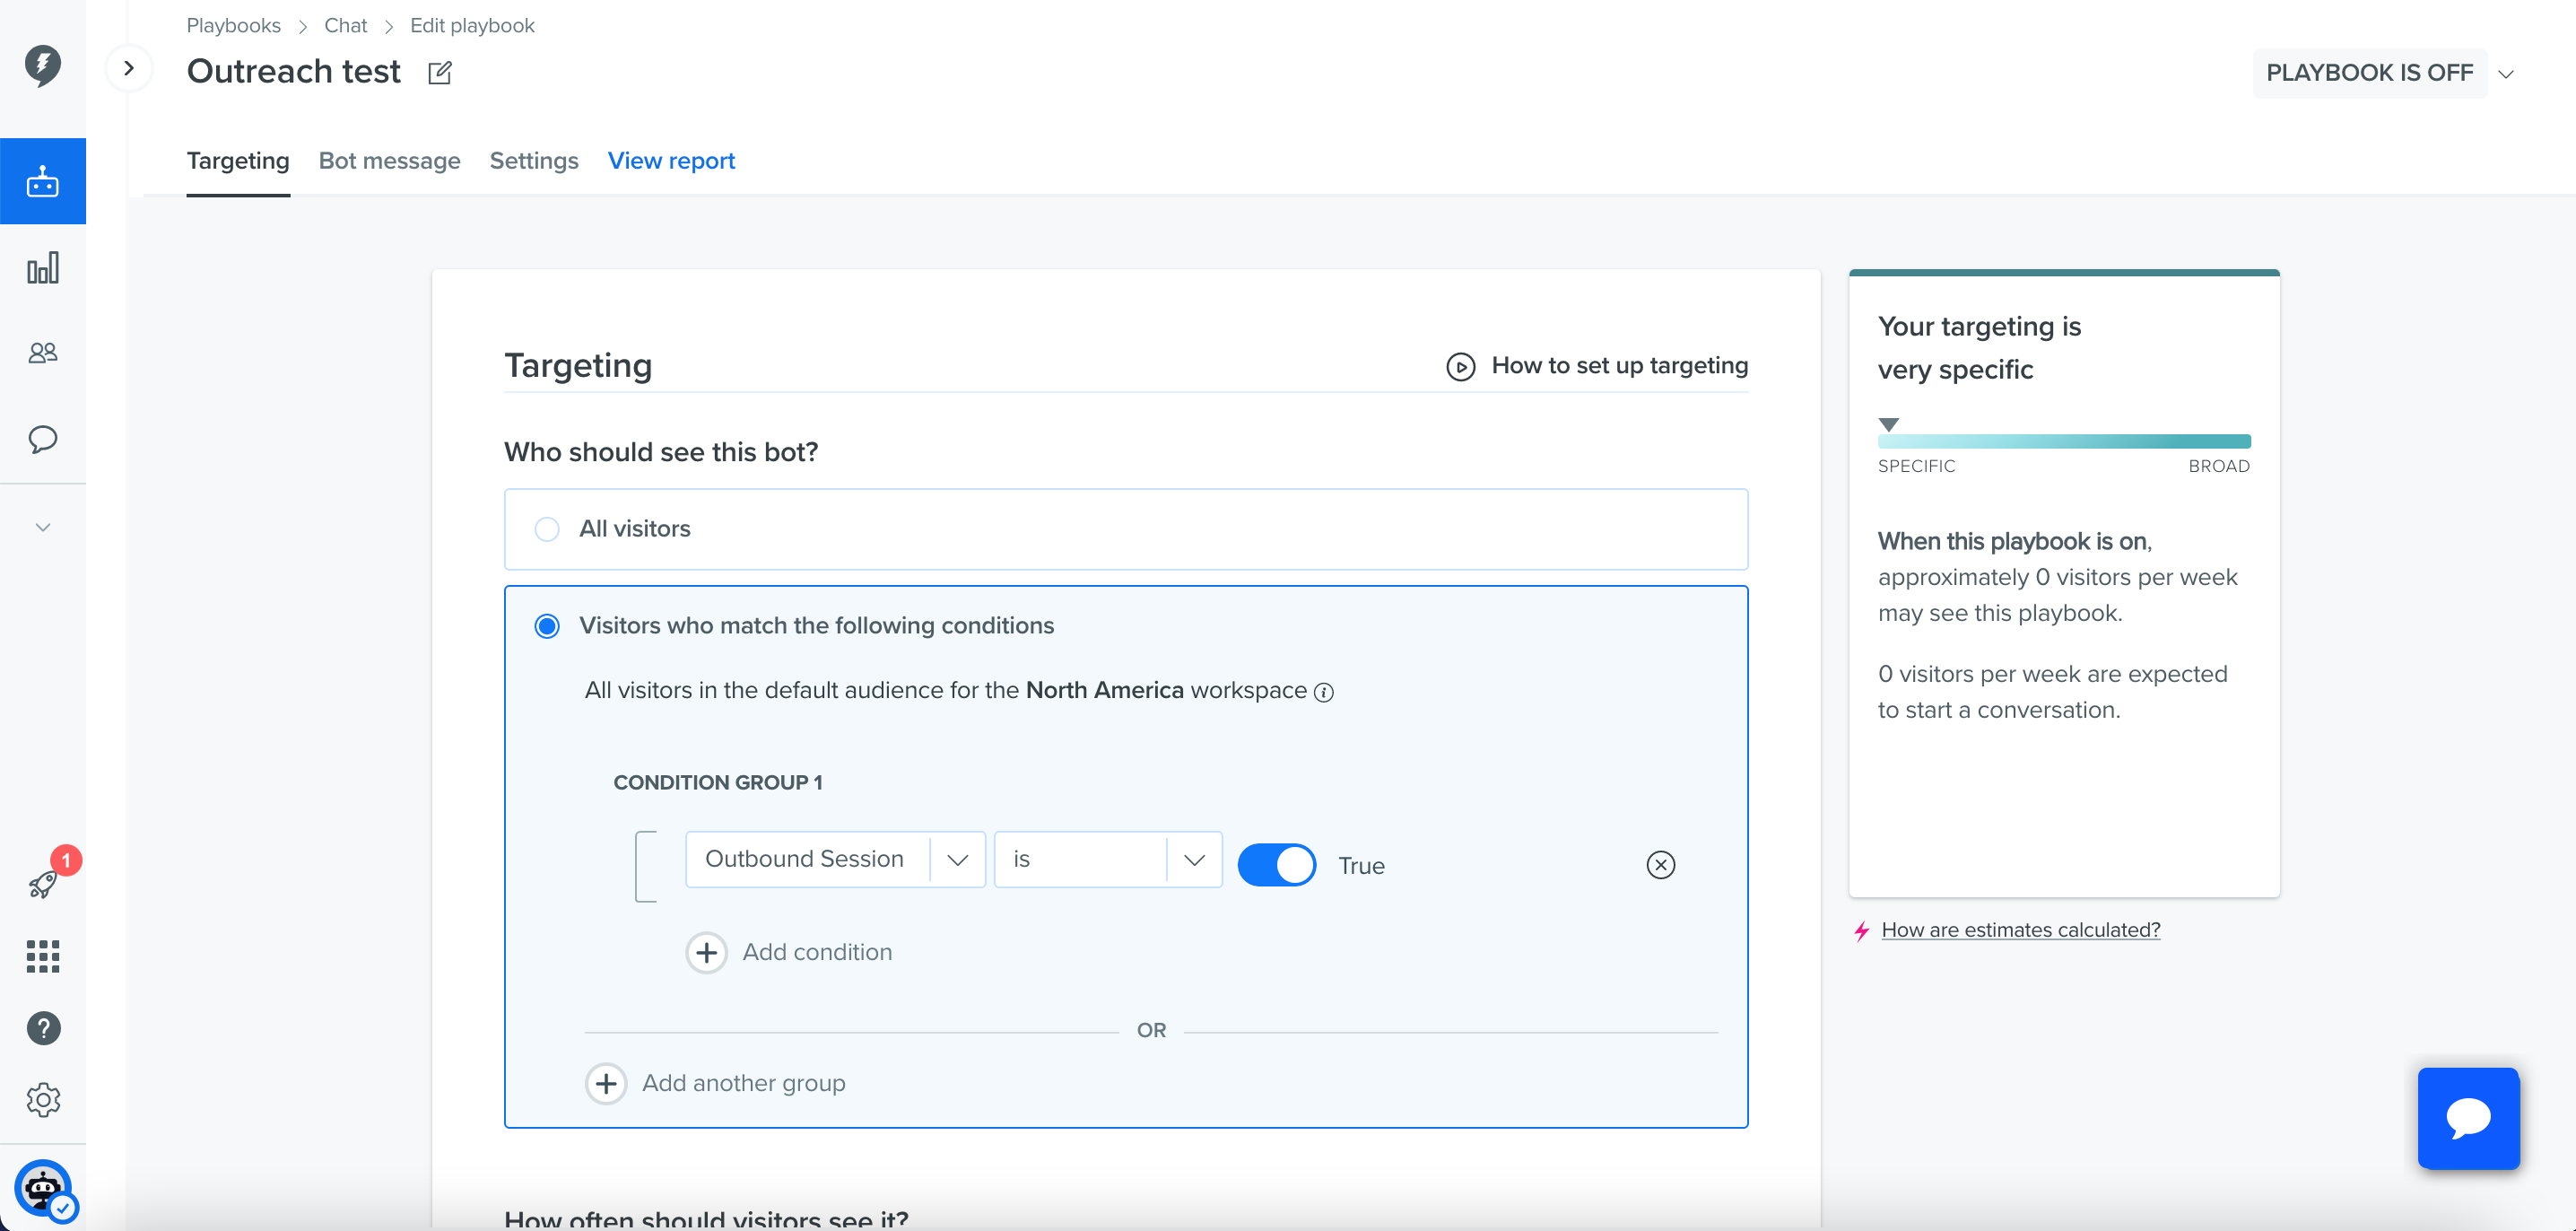Screen dimensions: 2576x1231
Task: Open the Help question mark icon
Action: click(43, 1028)
